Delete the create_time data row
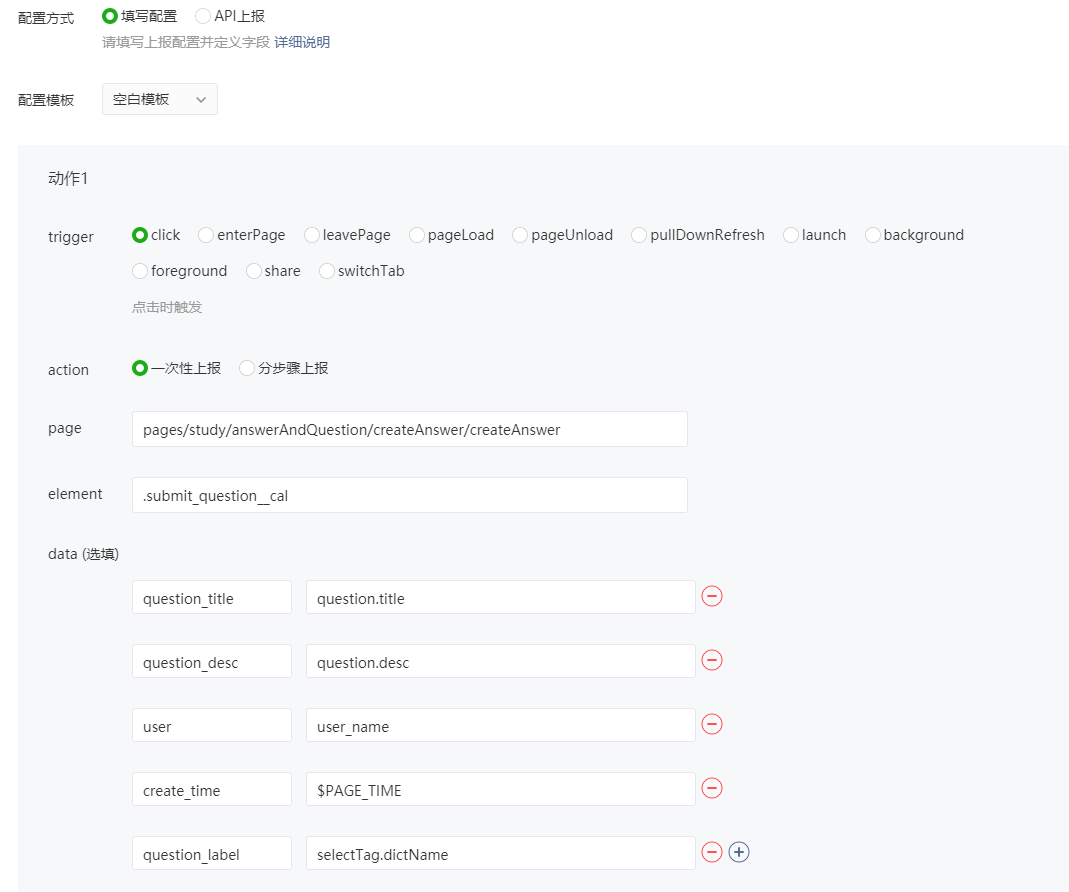This screenshot has width=1069, height=892. [712, 789]
